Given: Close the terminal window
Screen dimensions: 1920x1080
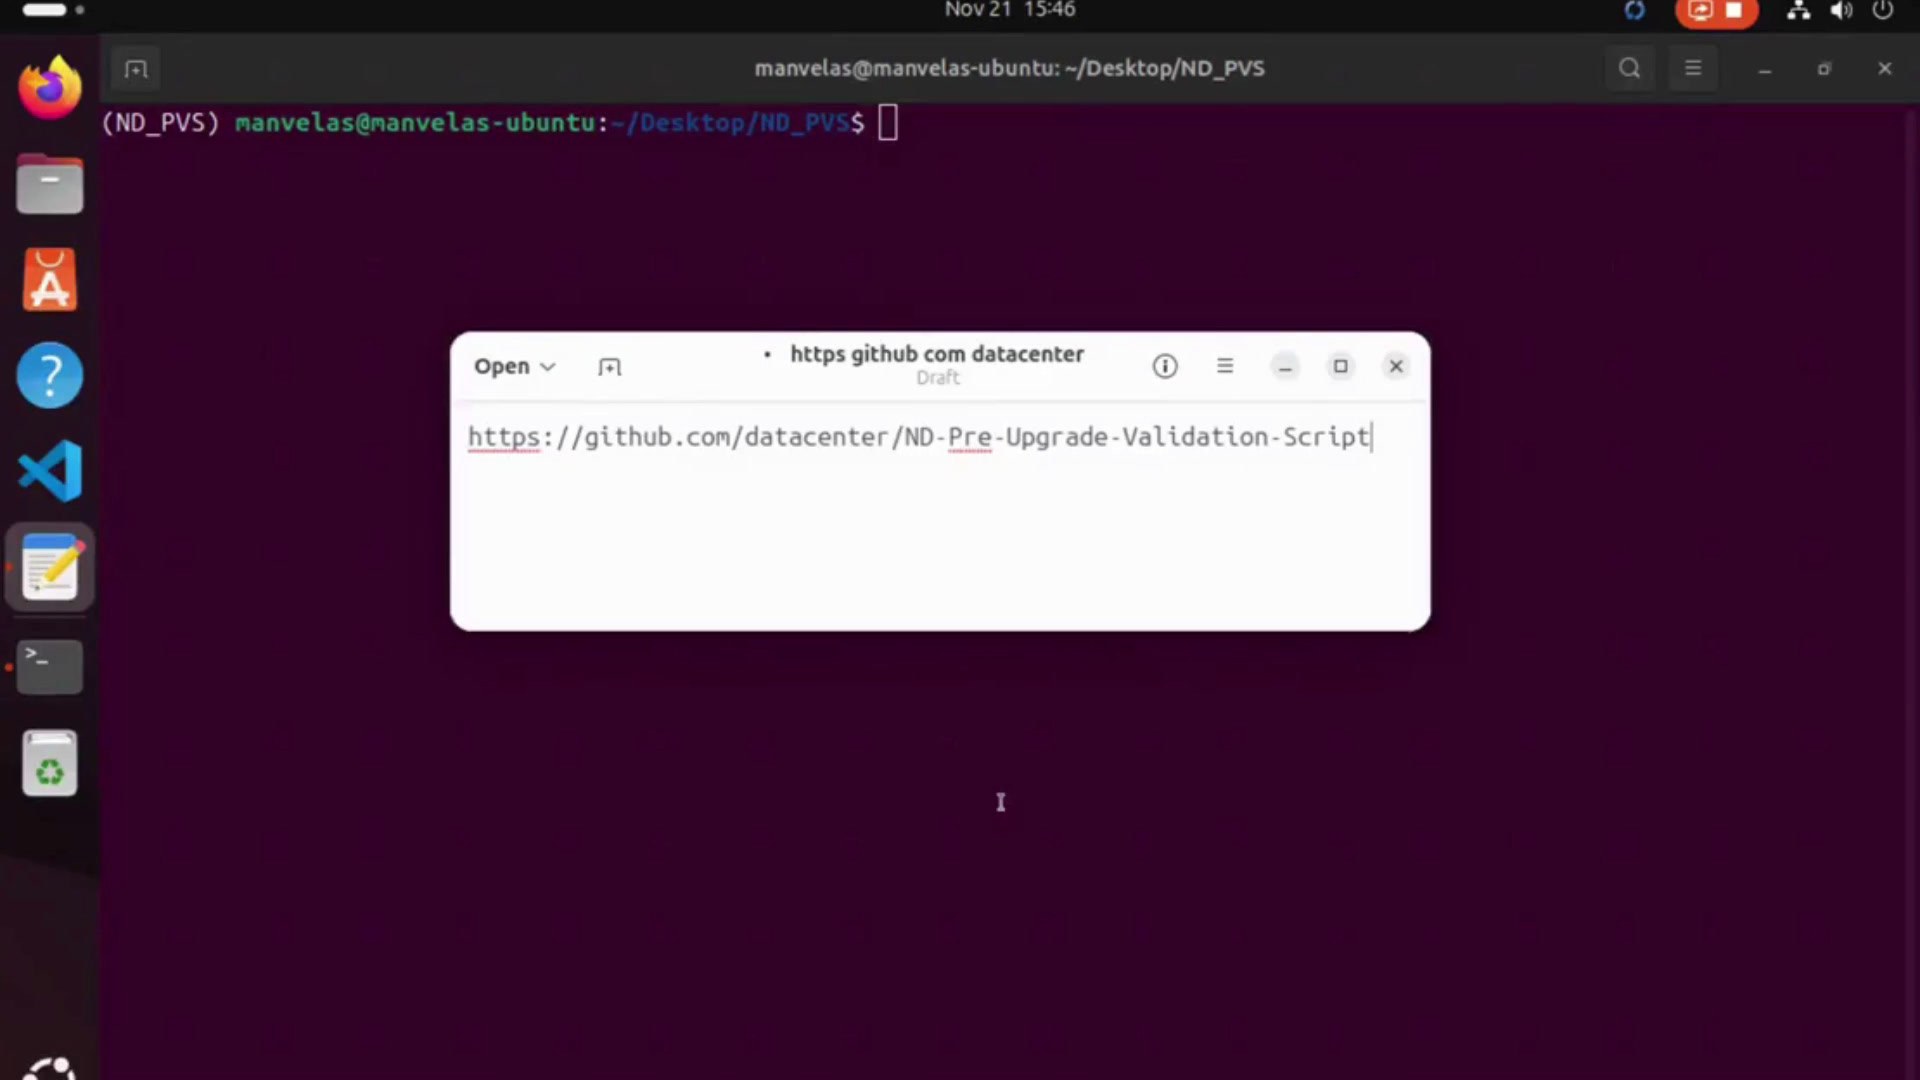Looking at the screenshot, I should click(x=1885, y=69).
